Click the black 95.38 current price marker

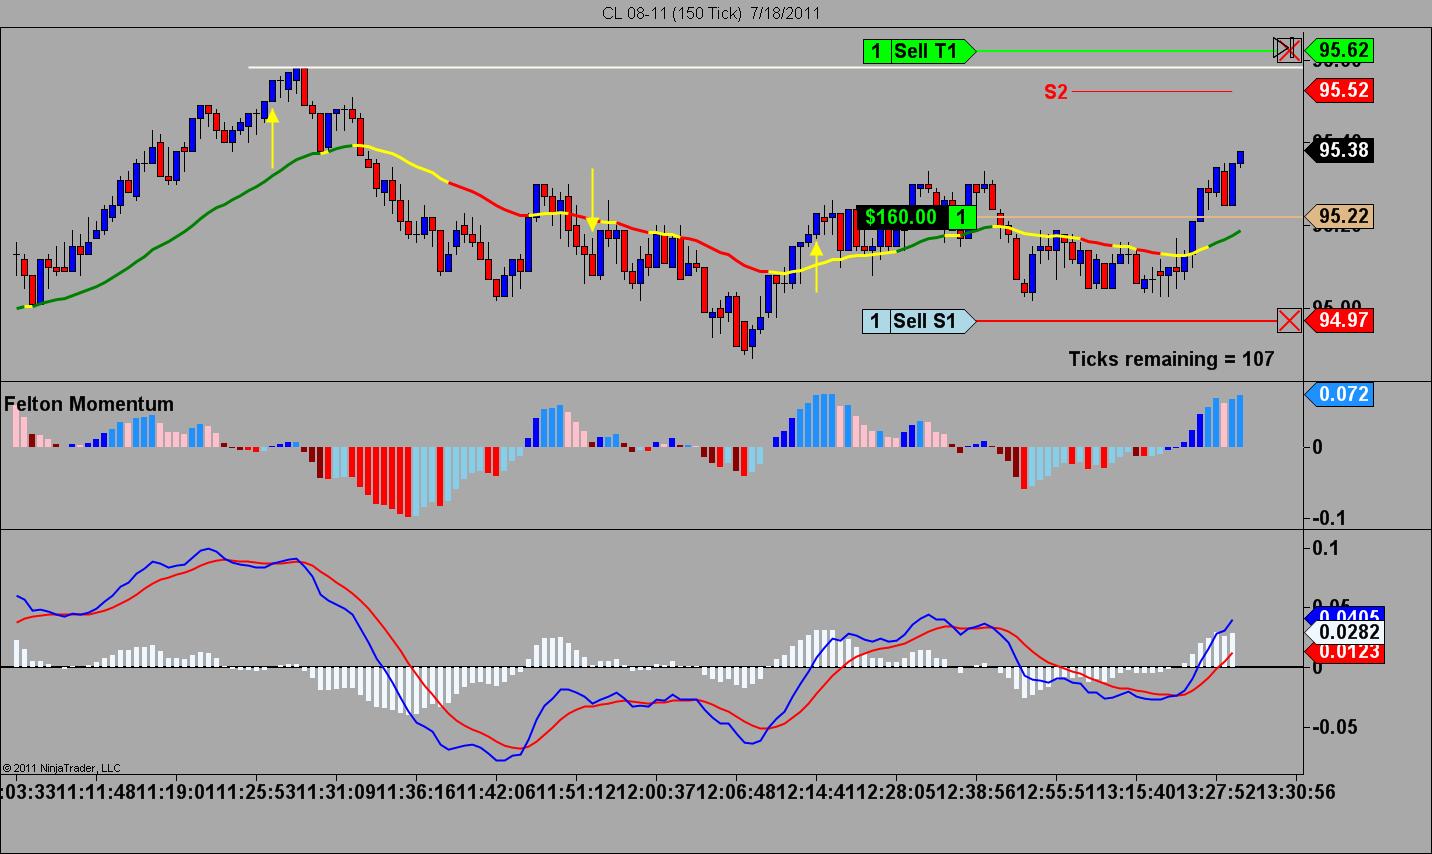pyautogui.click(x=1339, y=150)
